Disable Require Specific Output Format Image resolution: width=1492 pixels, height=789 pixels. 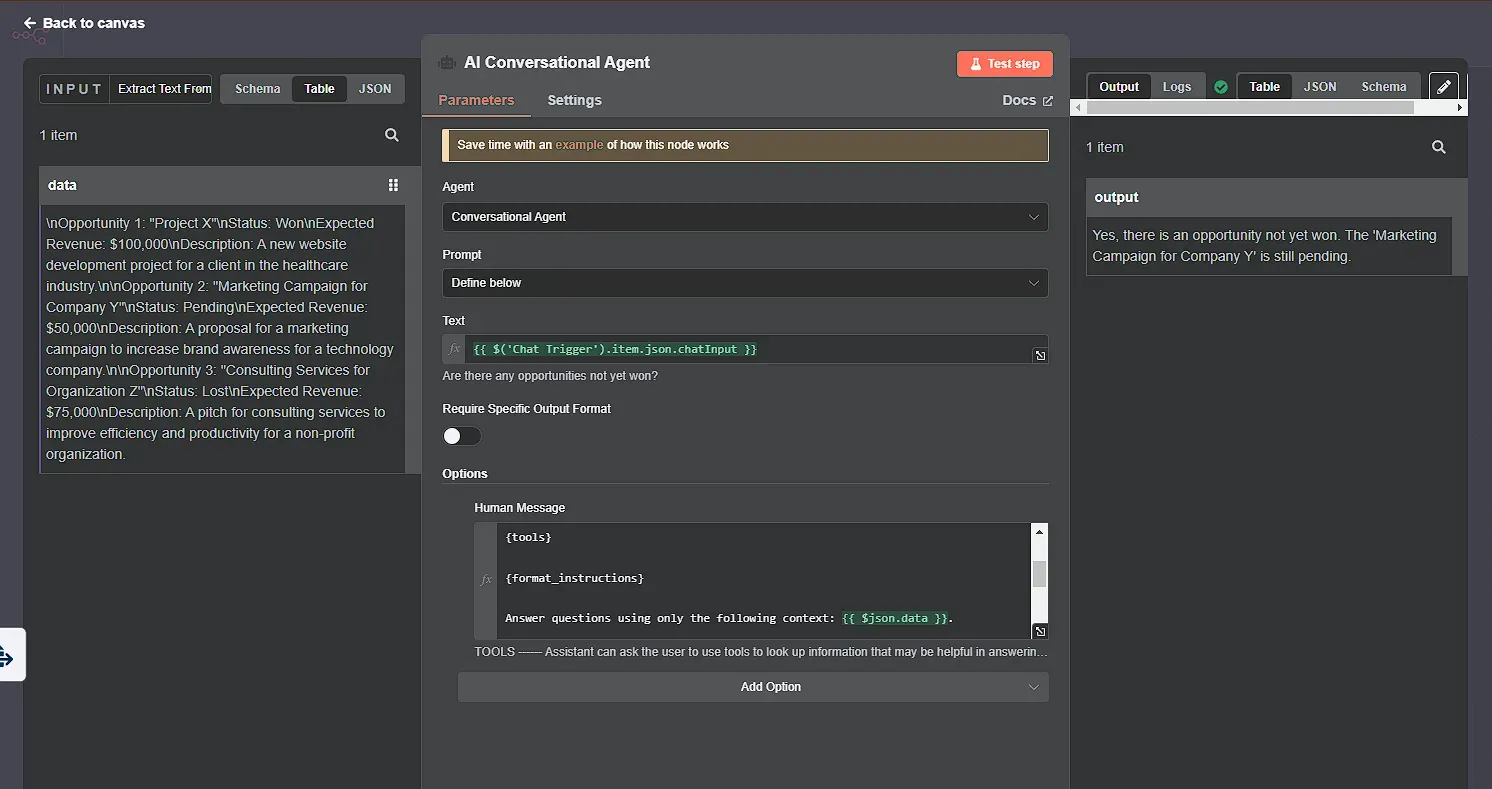tap(461, 436)
